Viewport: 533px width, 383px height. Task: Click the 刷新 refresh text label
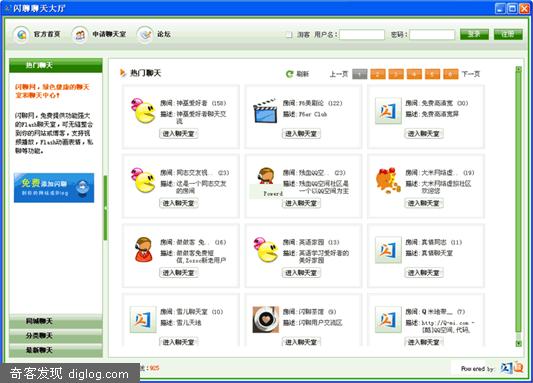pyautogui.click(x=302, y=74)
